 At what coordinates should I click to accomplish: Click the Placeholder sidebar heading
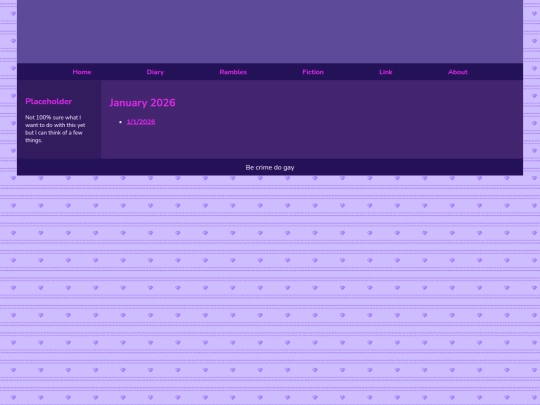point(49,101)
